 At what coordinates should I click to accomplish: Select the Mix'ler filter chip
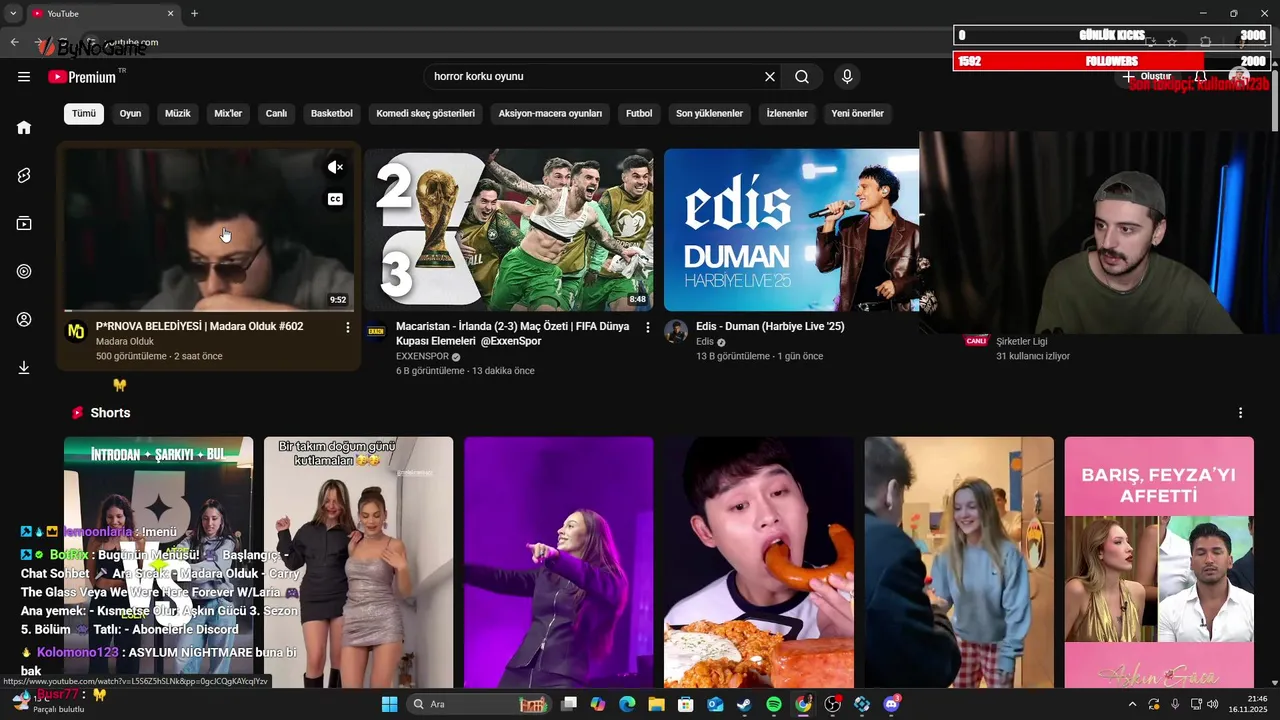pos(228,113)
